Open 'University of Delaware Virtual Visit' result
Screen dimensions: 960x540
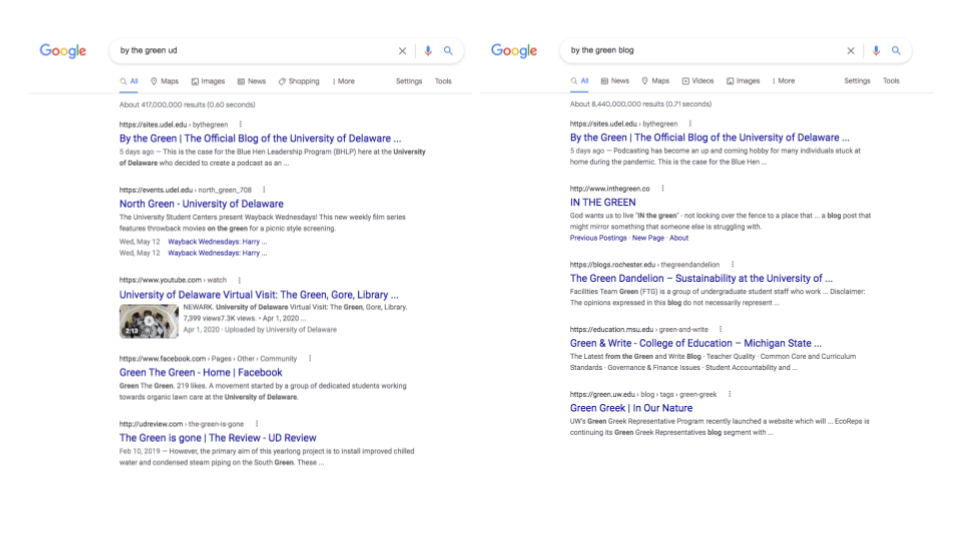click(259, 294)
